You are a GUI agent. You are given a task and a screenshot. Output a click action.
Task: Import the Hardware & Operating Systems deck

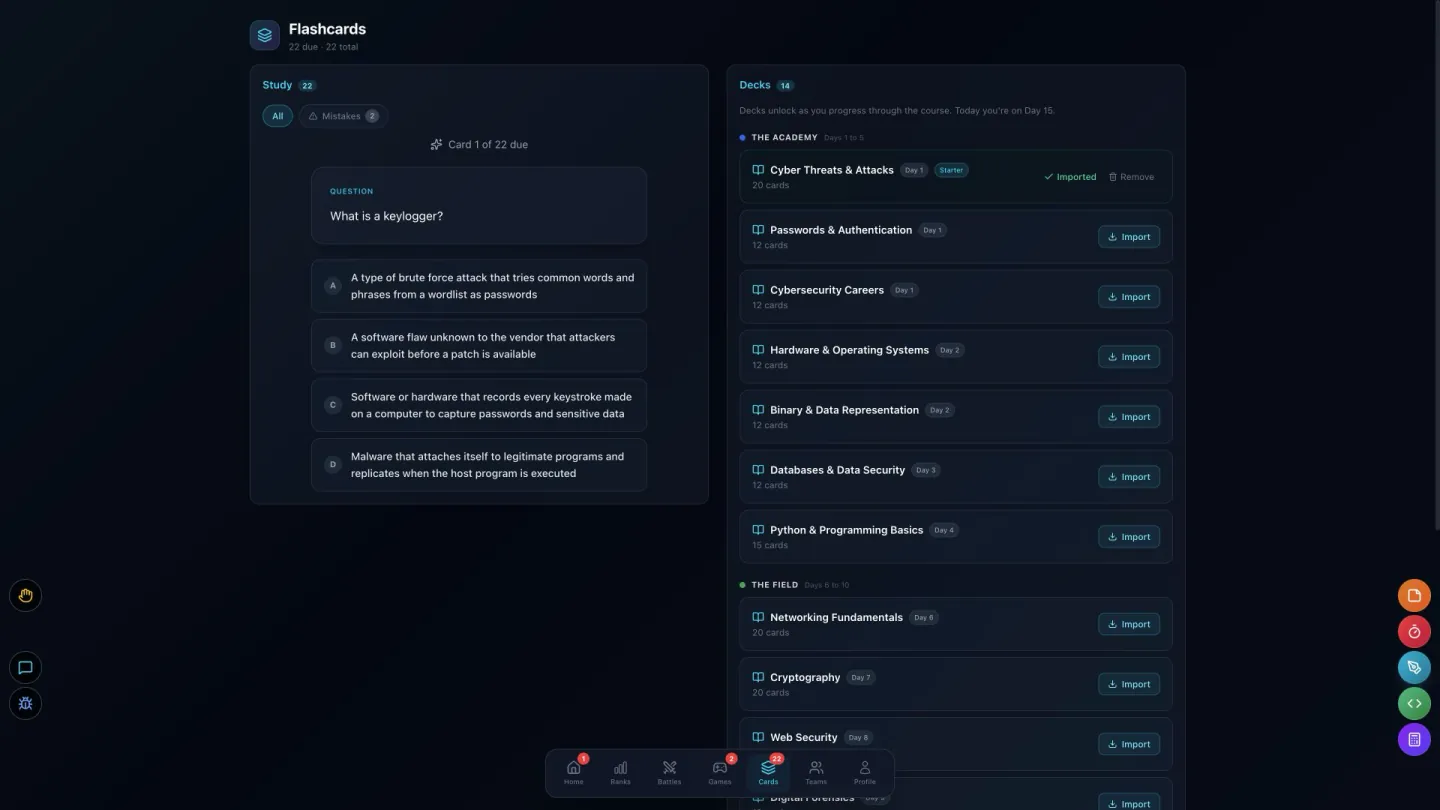point(1129,357)
